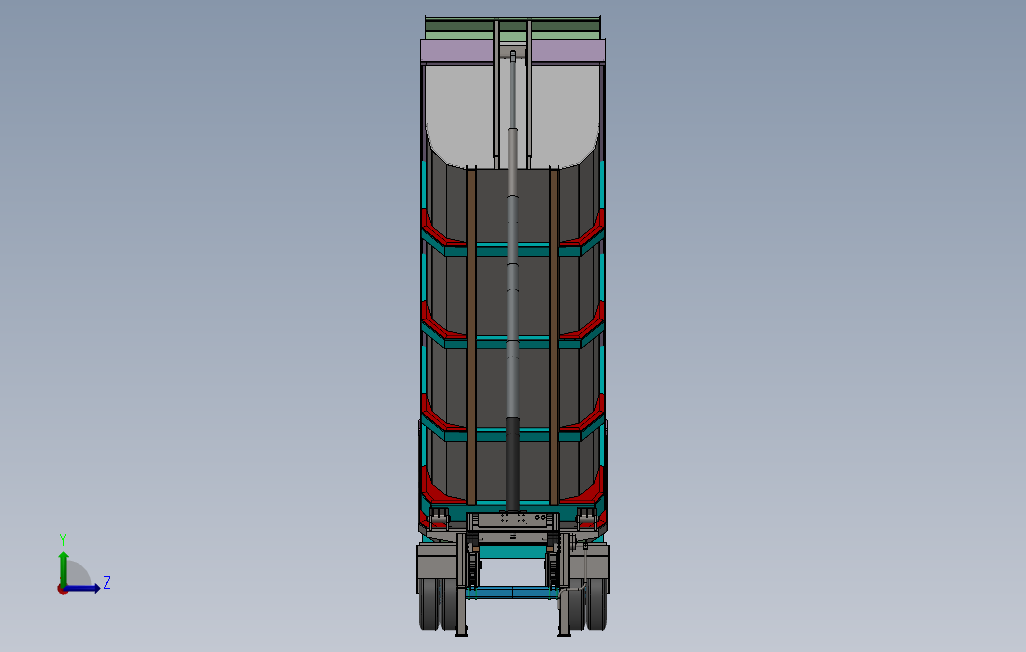The image size is (1026, 652).
Task: Click the left outer trailer wheel
Action: click(x=429, y=604)
